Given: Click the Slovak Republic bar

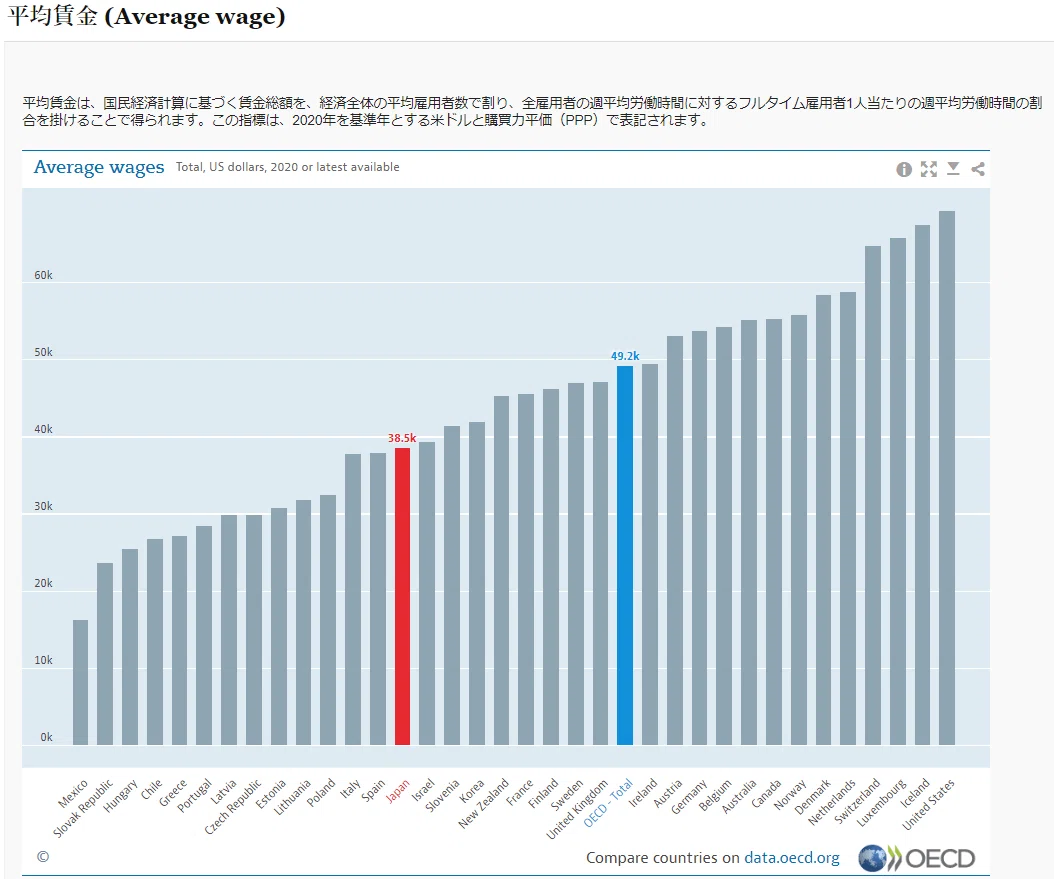Looking at the screenshot, I should (x=105, y=654).
